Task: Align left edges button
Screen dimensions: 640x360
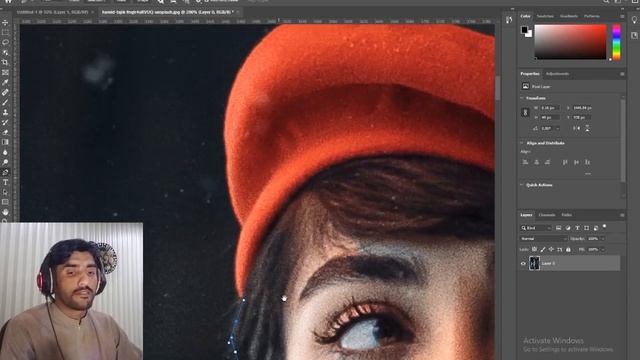Action: (x=525, y=162)
